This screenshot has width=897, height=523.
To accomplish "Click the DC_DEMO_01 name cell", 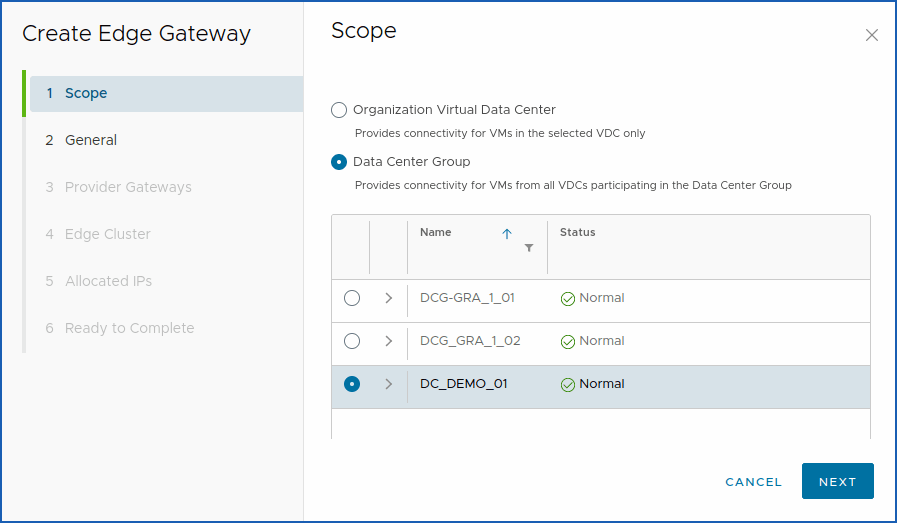I will click(464, 384).
